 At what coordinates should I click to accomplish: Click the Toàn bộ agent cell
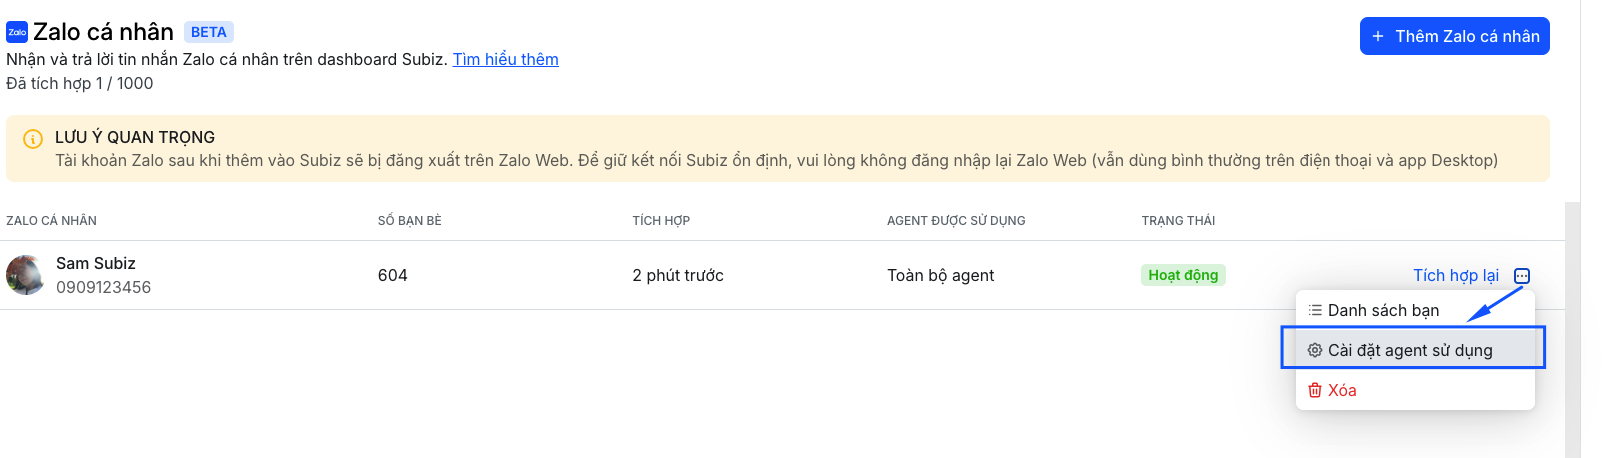pyautogui.click(x=940, y=275)
